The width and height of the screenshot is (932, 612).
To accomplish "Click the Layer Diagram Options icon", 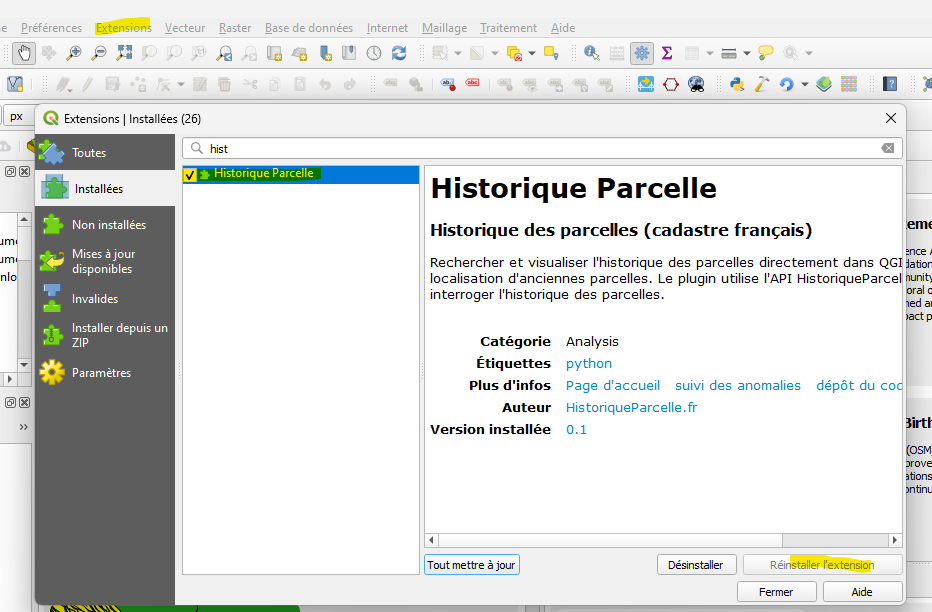I will (415, 84).
